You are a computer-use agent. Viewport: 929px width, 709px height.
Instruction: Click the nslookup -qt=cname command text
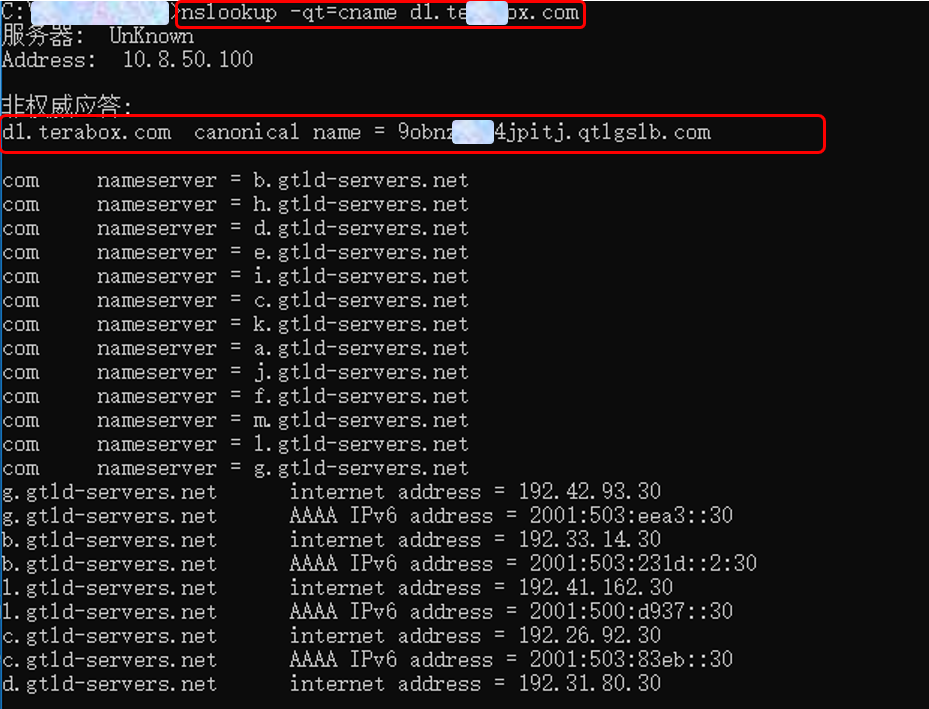point(380,13)
